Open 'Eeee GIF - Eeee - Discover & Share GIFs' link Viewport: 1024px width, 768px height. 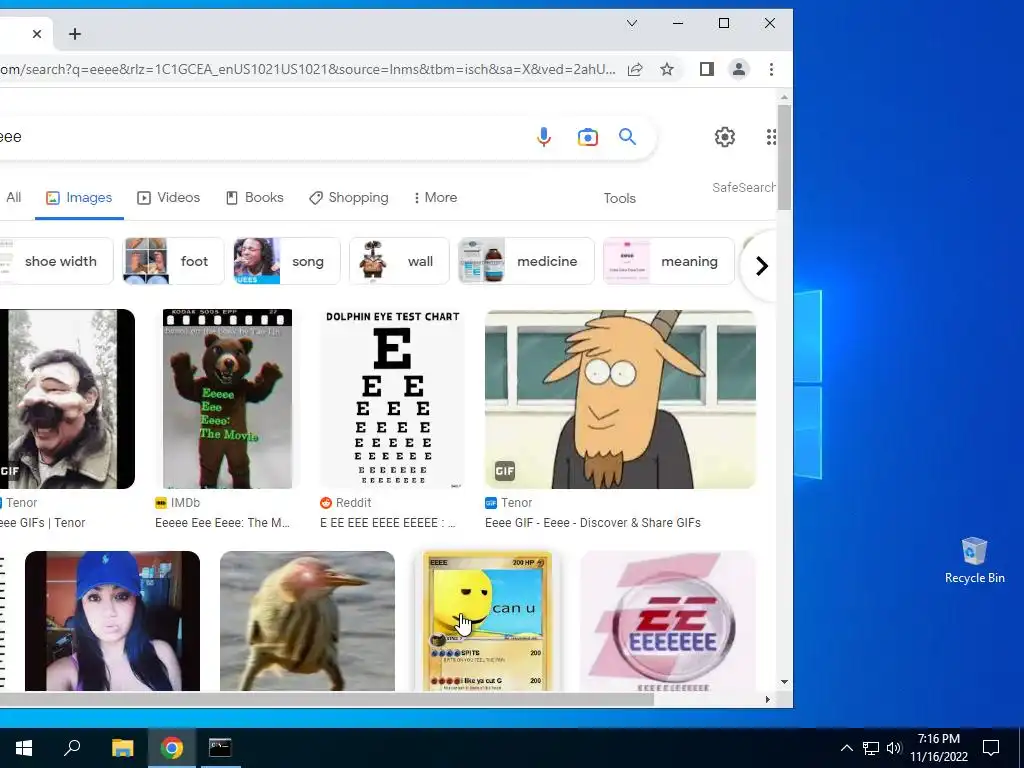click(593, 522)
